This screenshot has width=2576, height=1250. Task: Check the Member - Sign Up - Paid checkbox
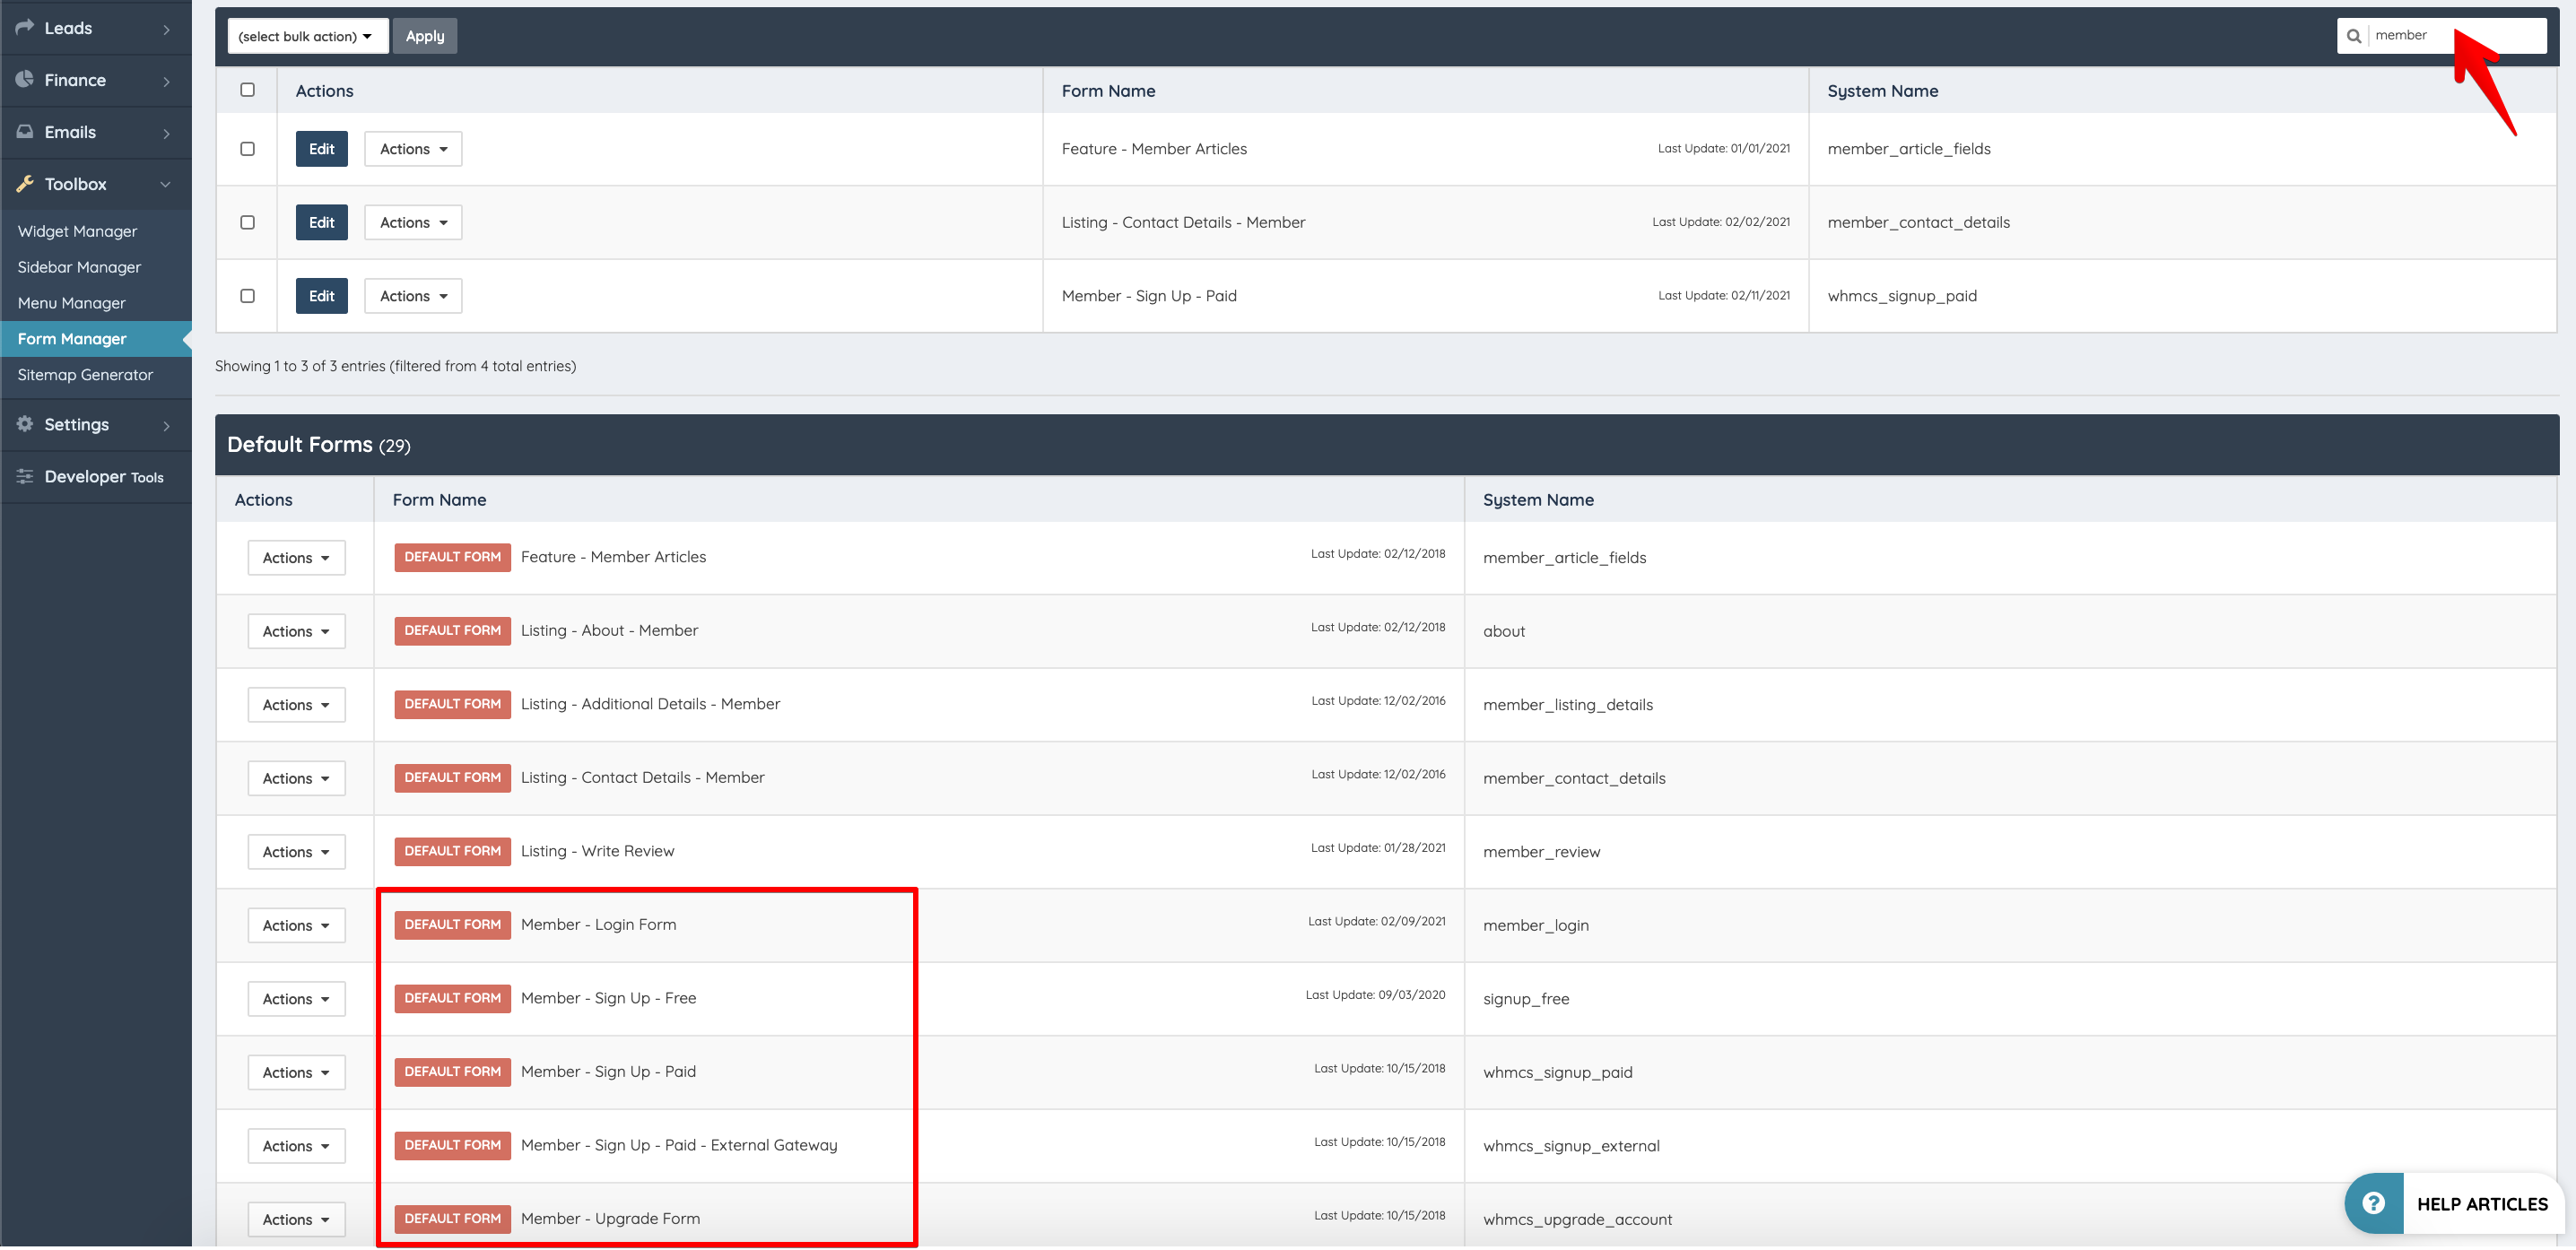[247, 295]
